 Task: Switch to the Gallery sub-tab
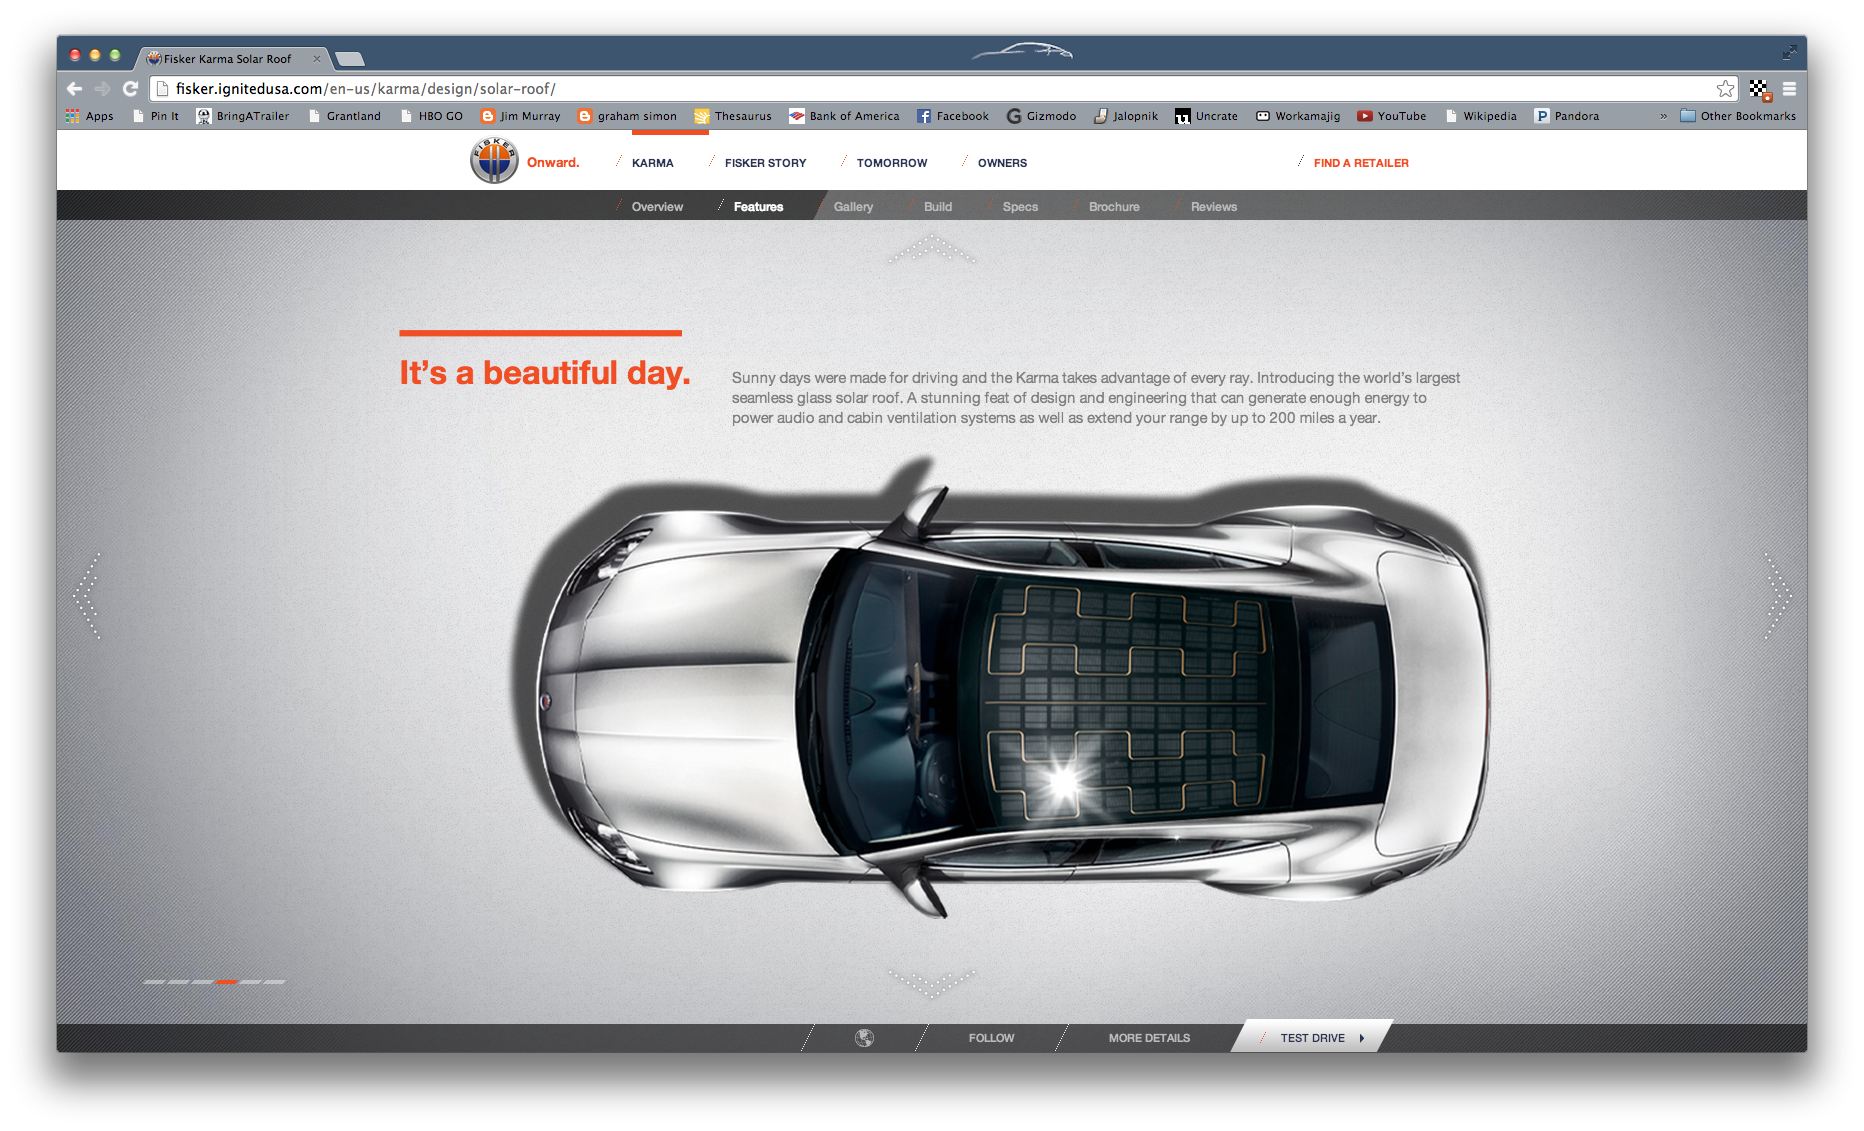point(853,207)
